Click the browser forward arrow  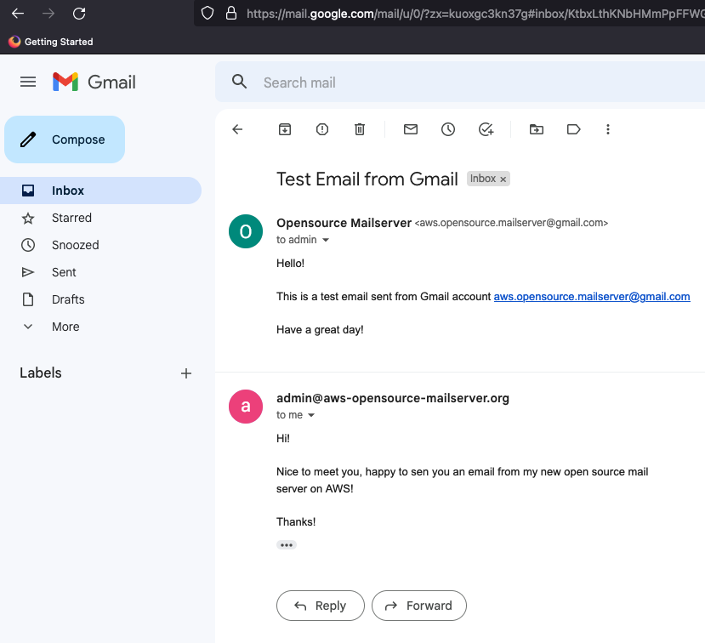(48, 14)
